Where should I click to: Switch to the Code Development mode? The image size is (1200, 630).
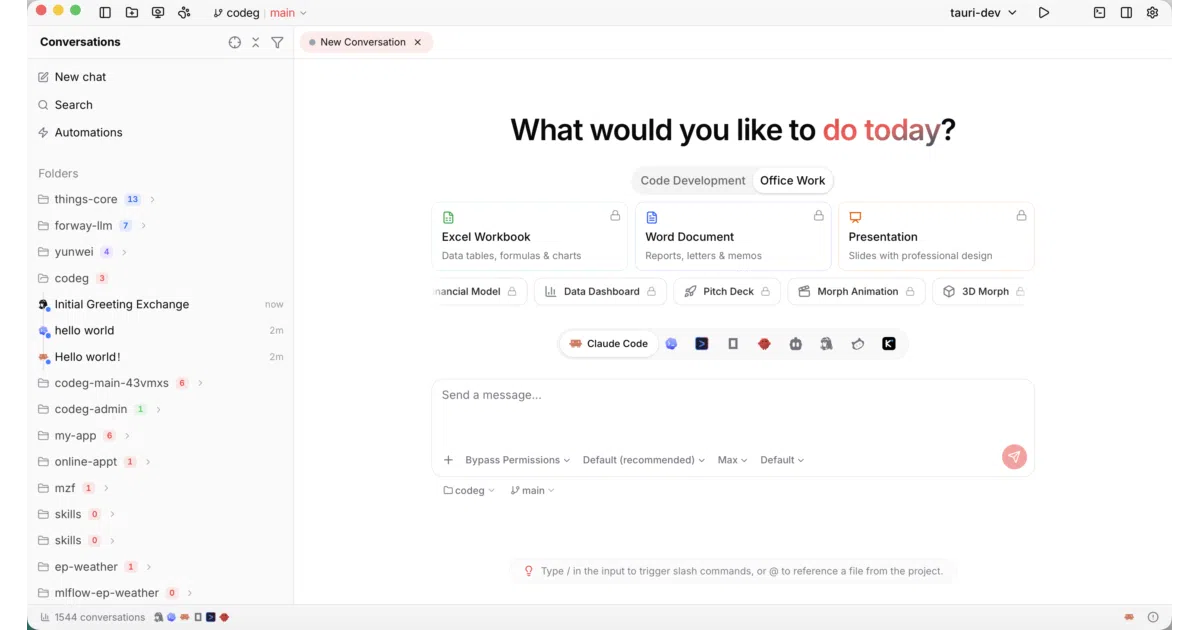click(693, 181)
